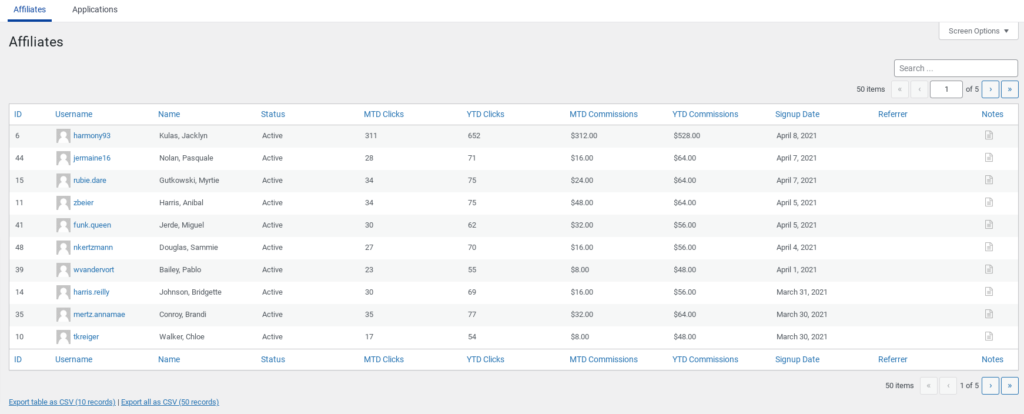Open the notes icon for jermaine16

(x=988, y=158)
